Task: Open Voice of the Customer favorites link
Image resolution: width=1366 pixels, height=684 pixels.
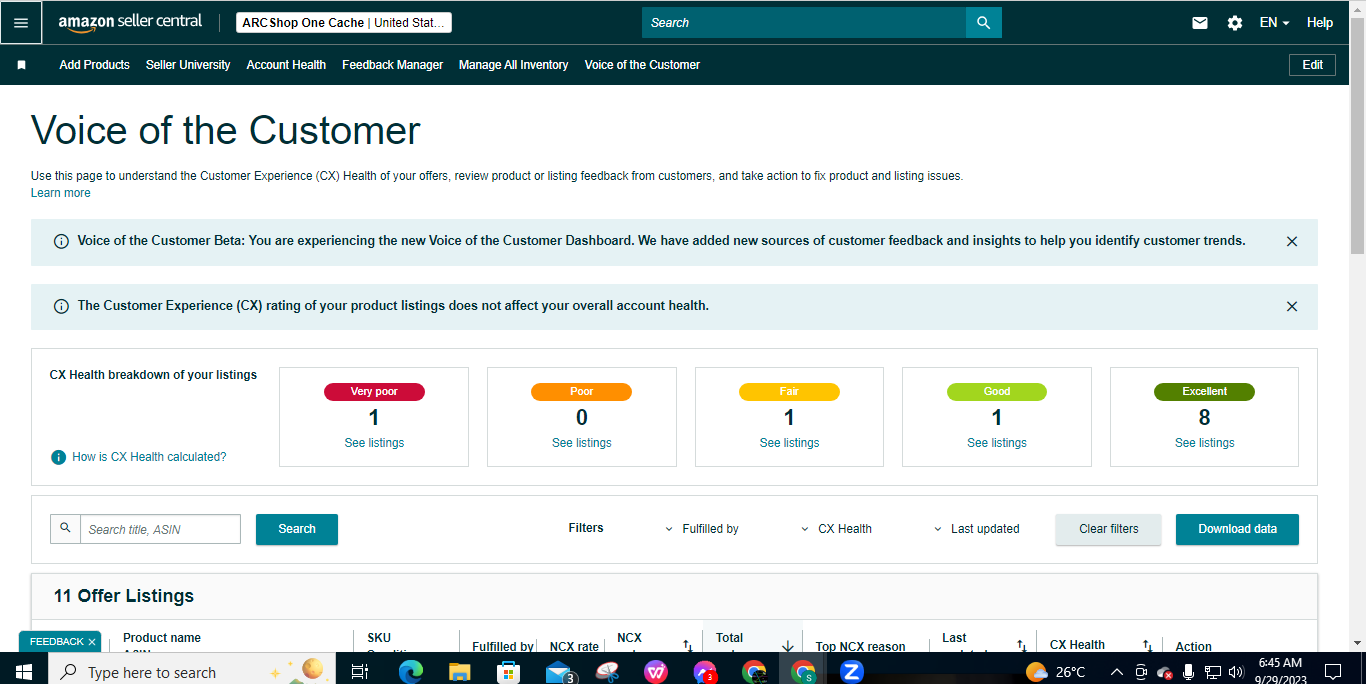Action: pyautogui.click(x=642, y=65)
